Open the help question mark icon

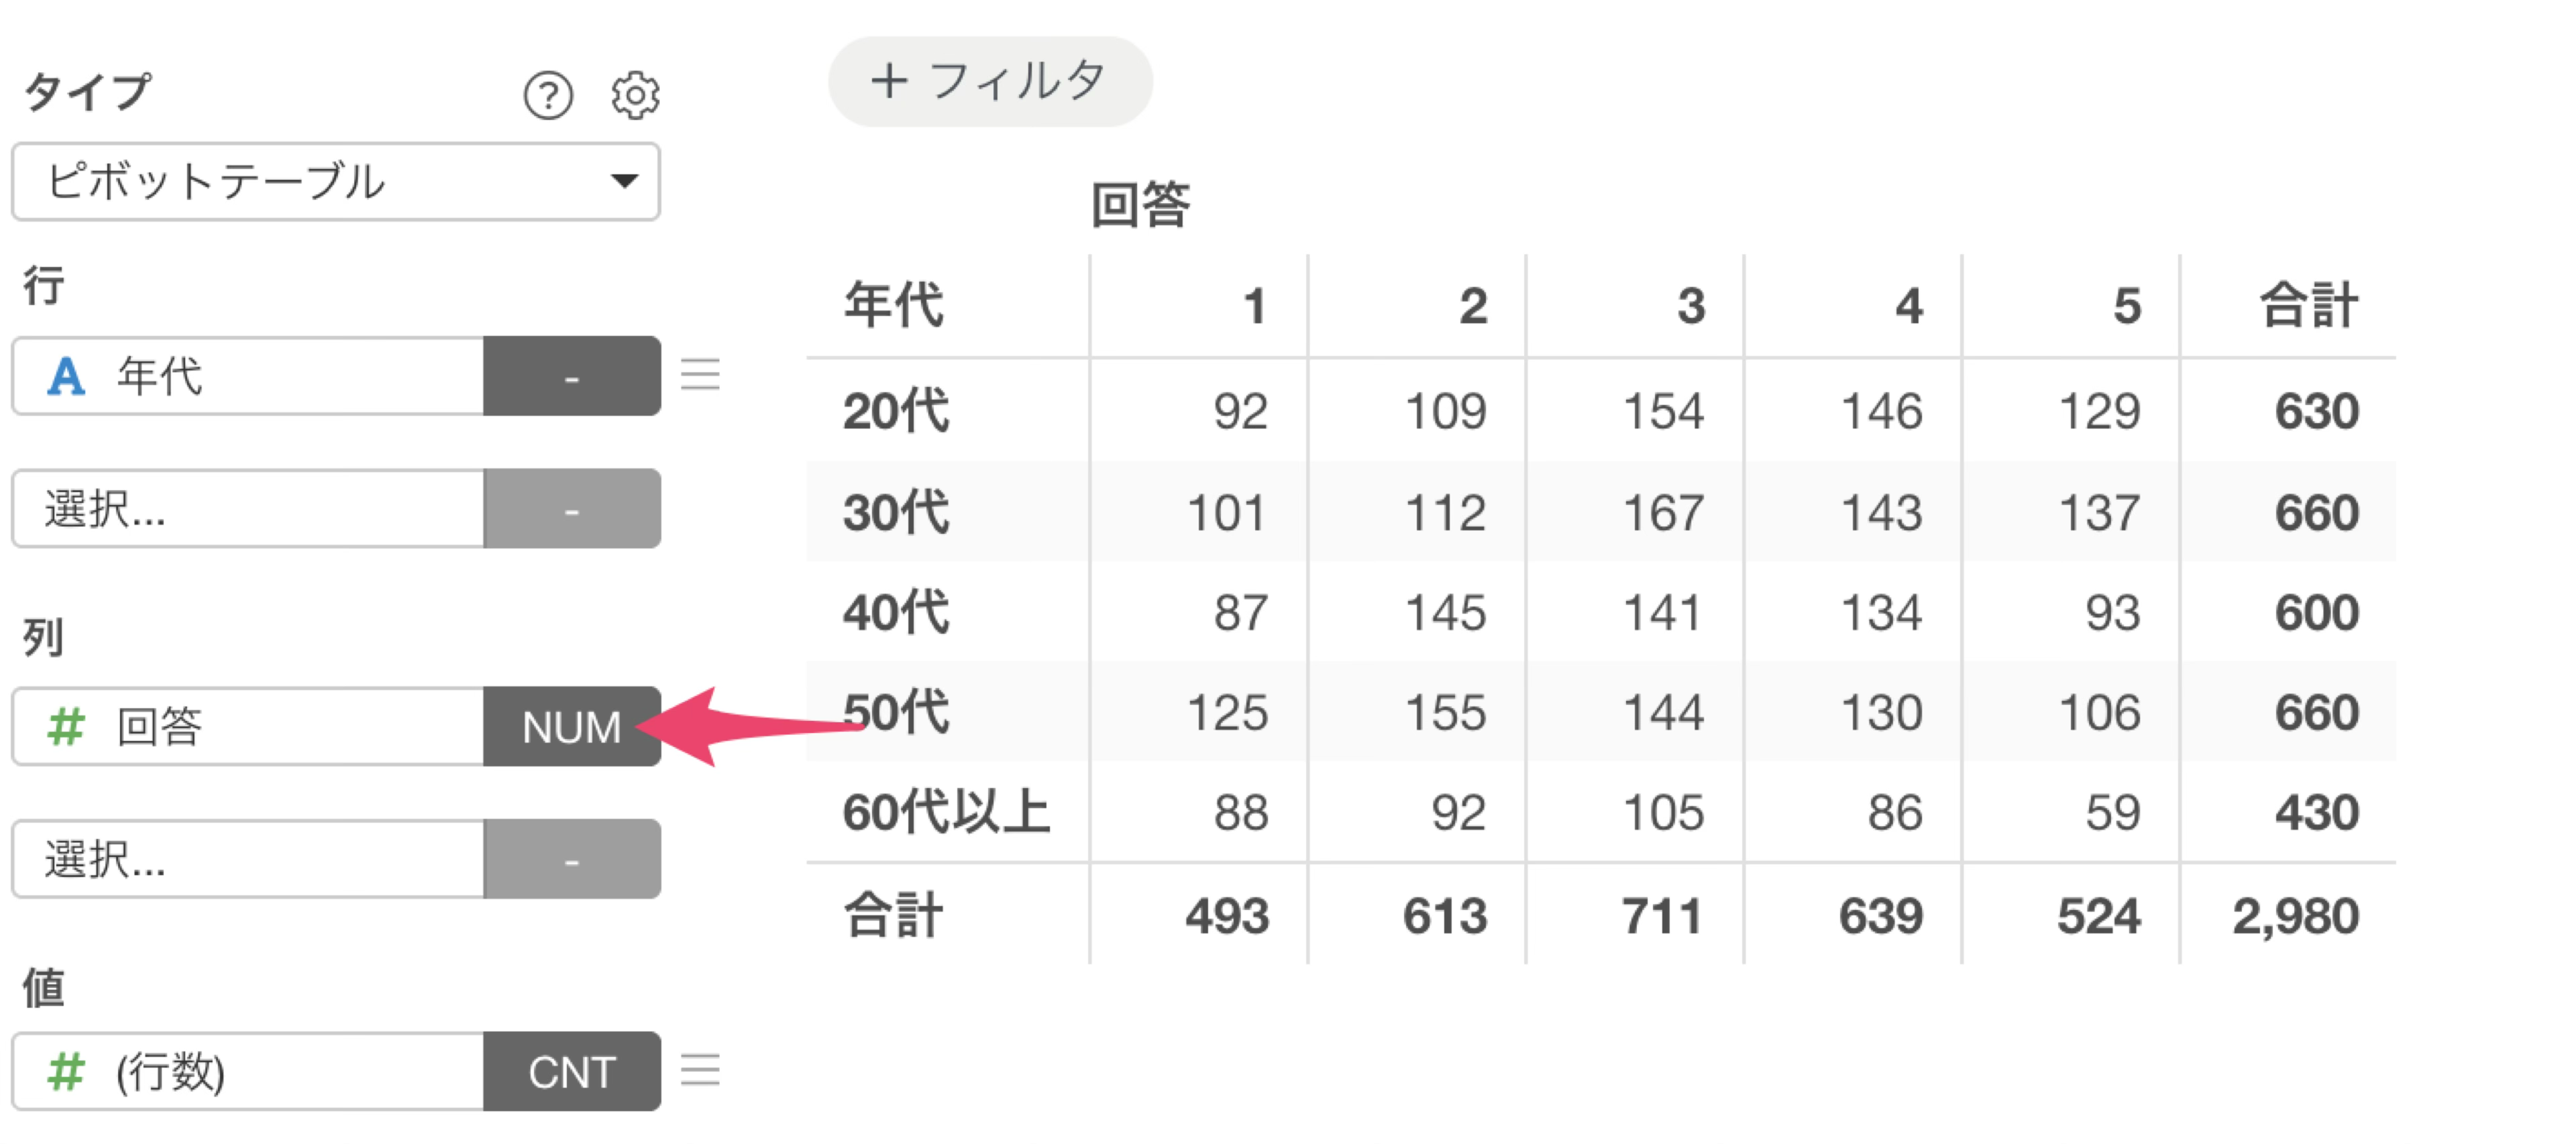(548, 96)
